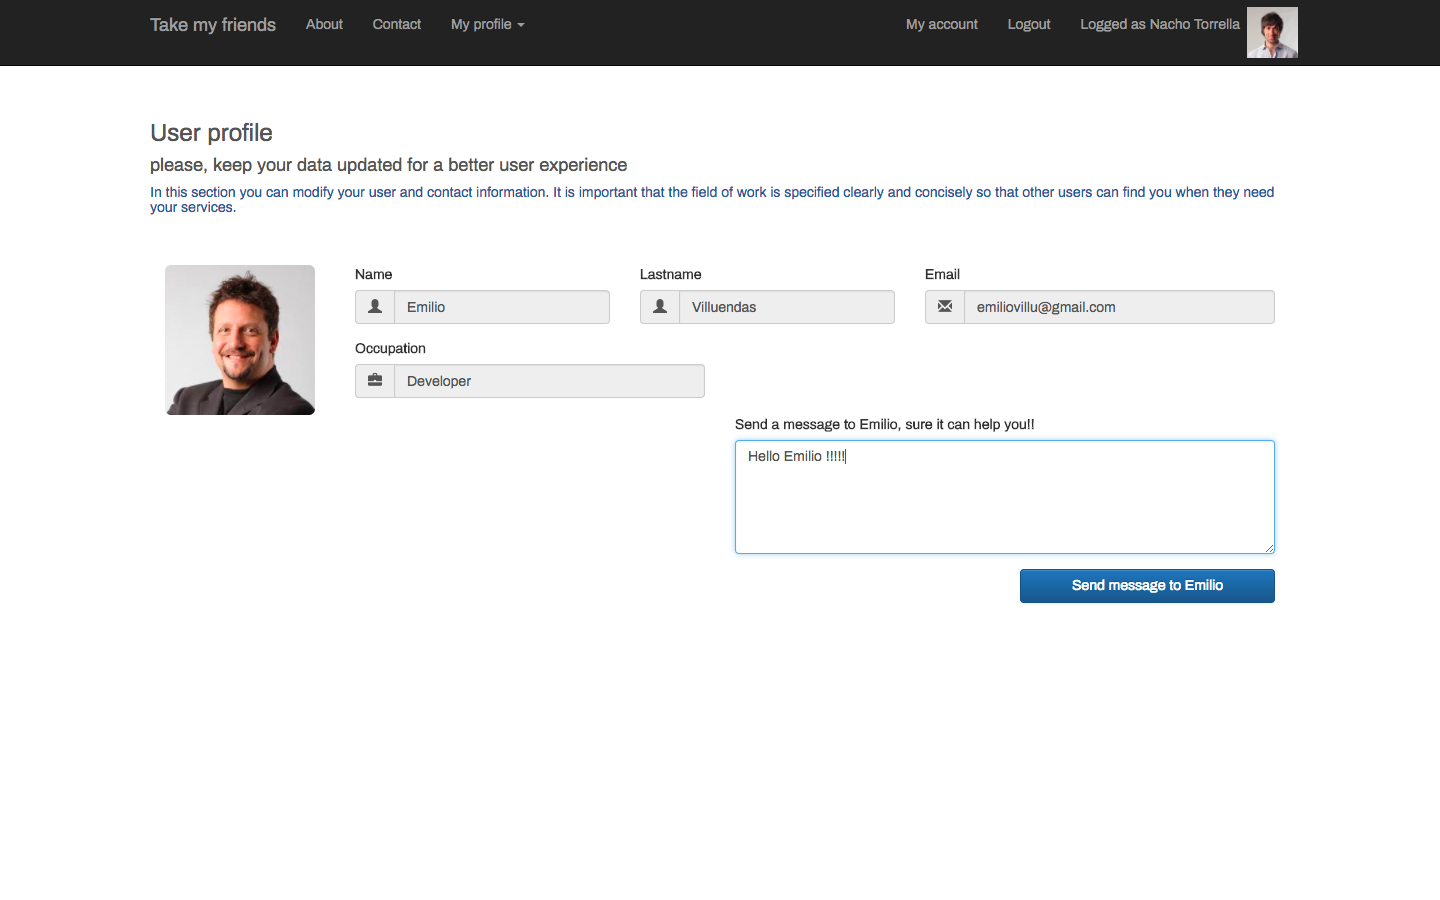Click the Name field showing Emilio
The height and width of the screenshot is (900, 1440).
[x=502, y=307]
